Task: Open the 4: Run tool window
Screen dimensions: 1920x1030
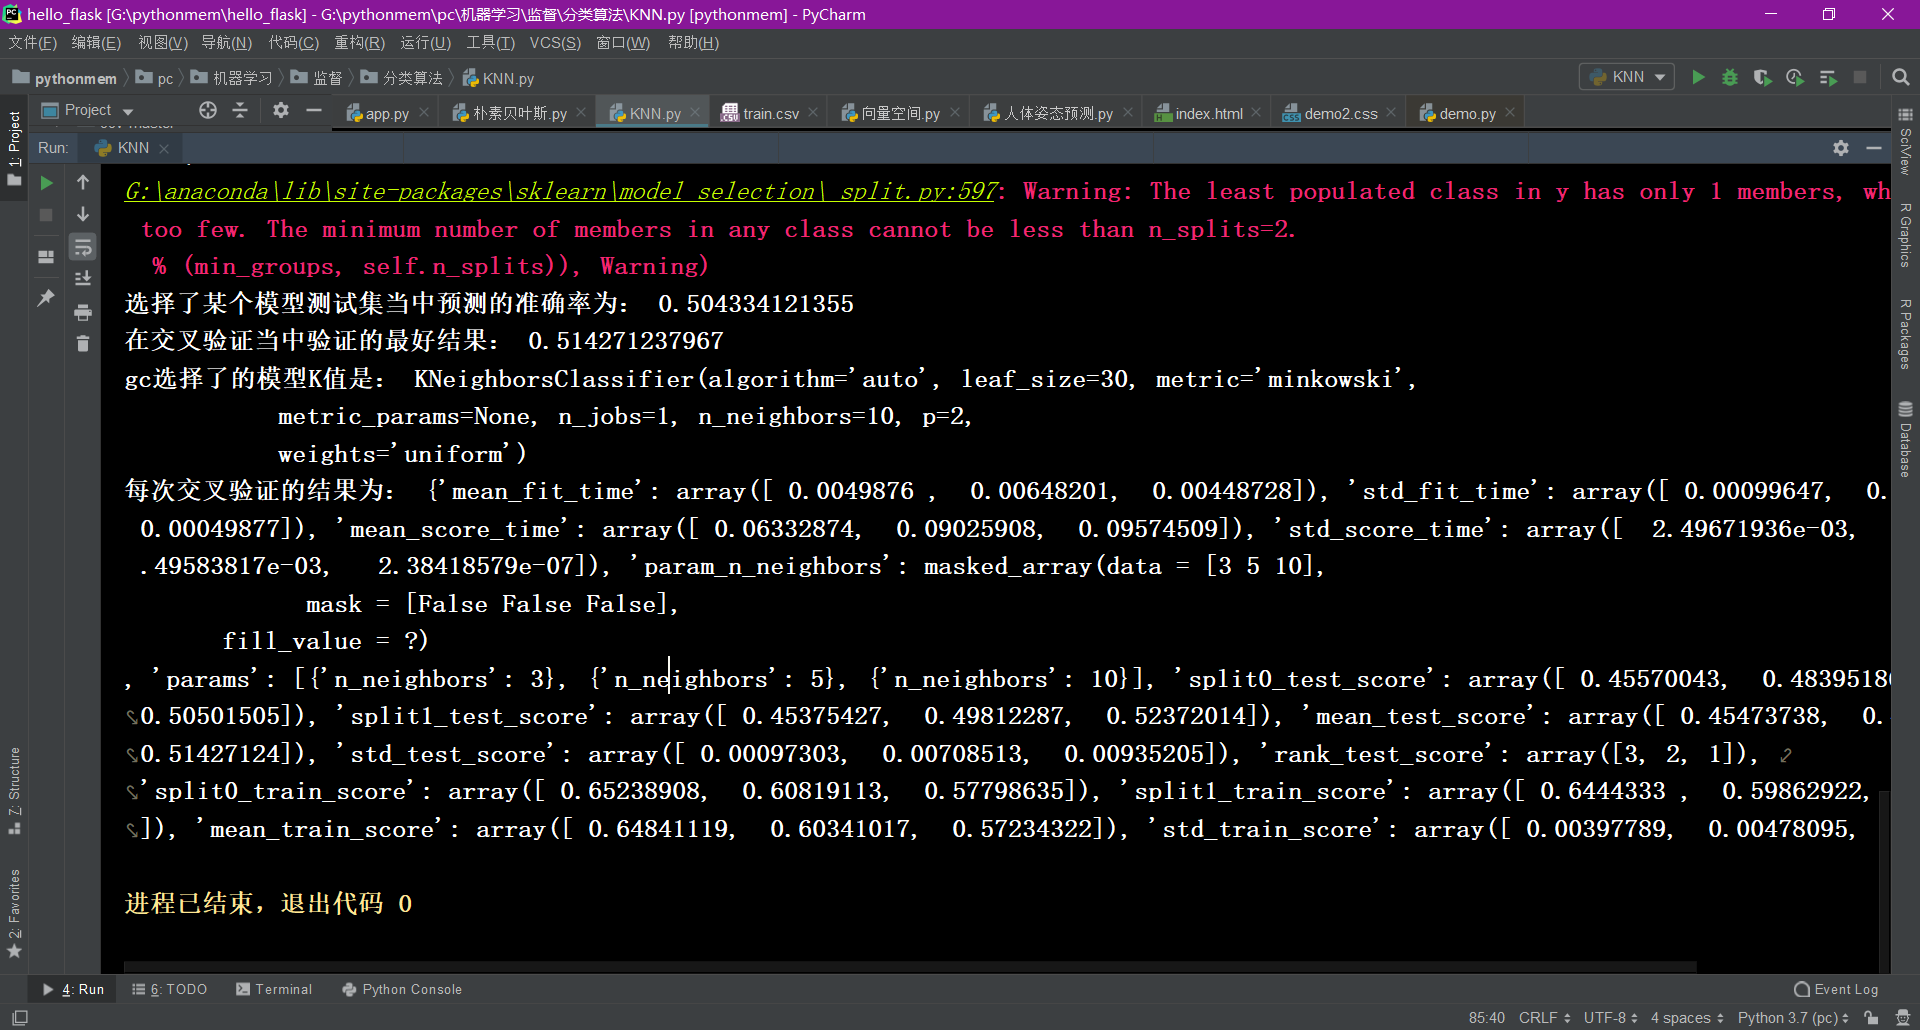Action: pos(74,989)
